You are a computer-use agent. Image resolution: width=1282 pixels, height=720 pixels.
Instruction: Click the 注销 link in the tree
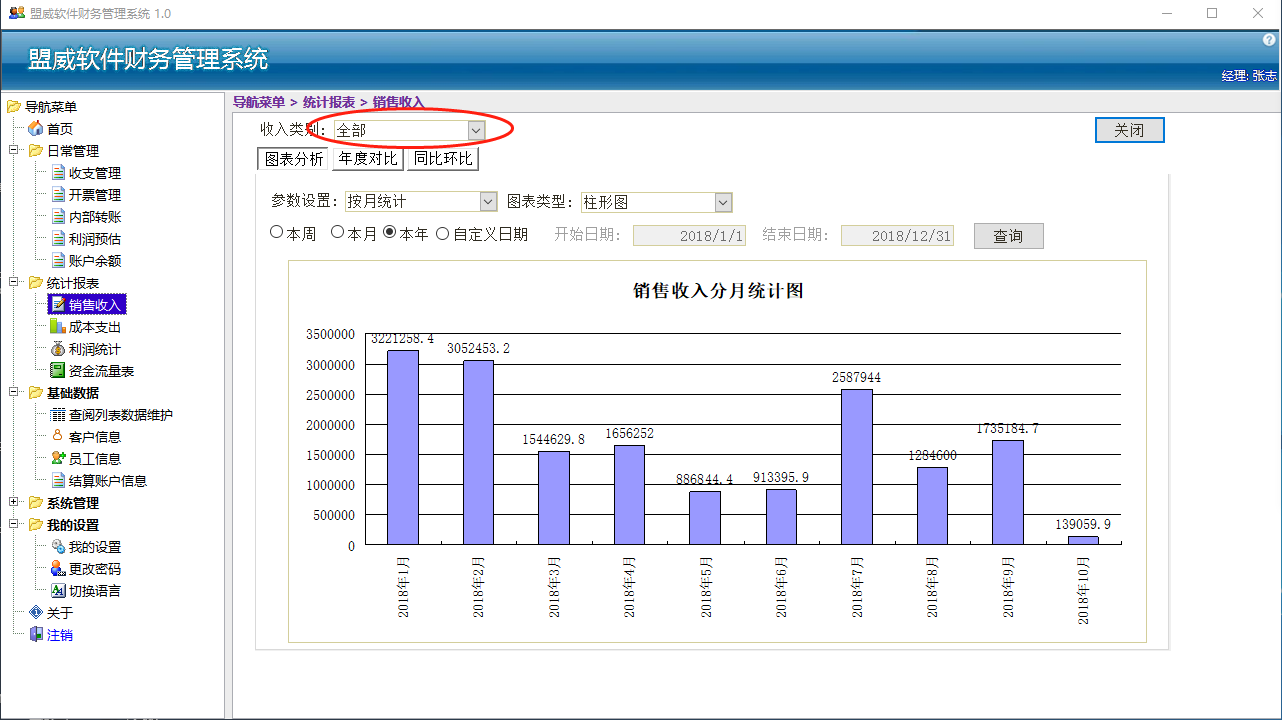59,635
